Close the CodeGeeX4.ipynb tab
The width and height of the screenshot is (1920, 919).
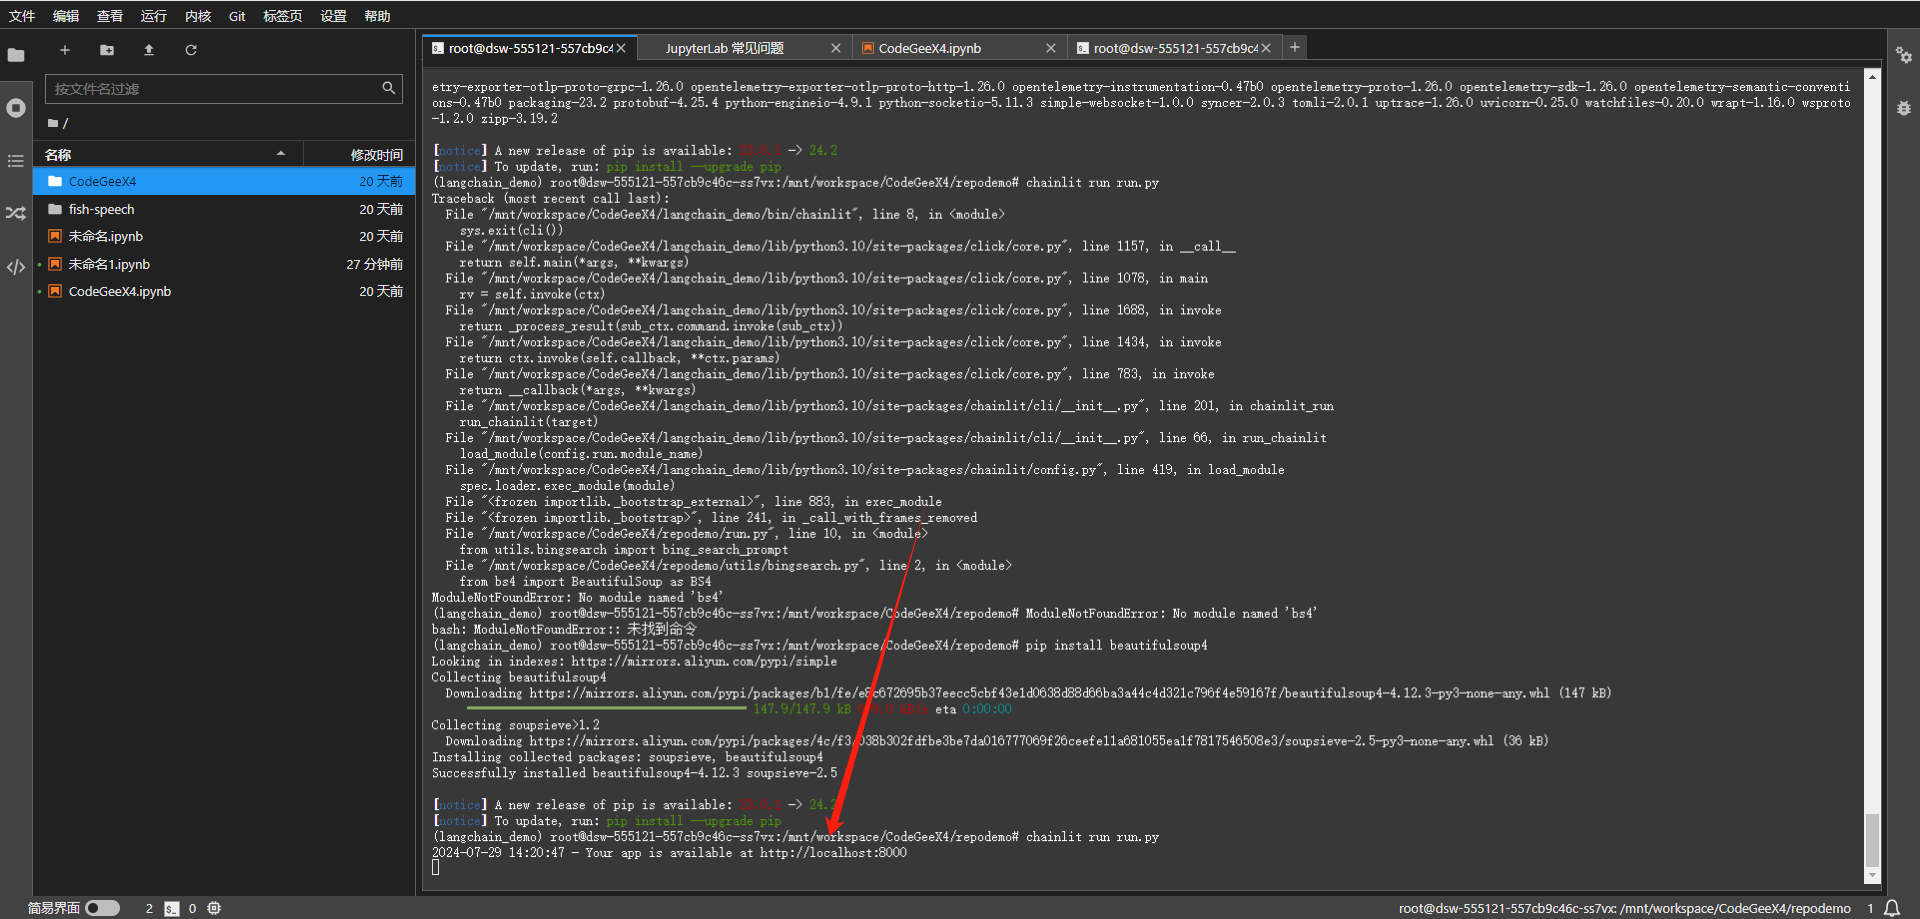pos(1050,48)
